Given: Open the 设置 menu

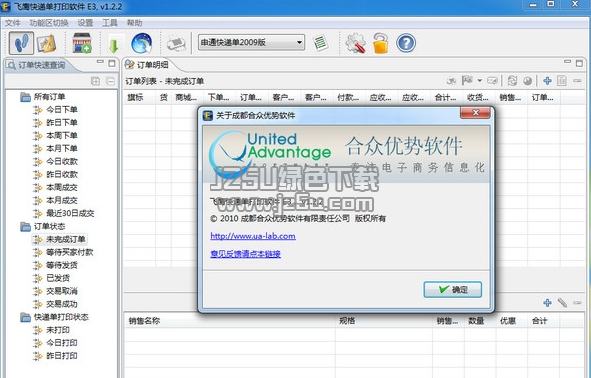Looking at the screenshot, I should (85, 23).
